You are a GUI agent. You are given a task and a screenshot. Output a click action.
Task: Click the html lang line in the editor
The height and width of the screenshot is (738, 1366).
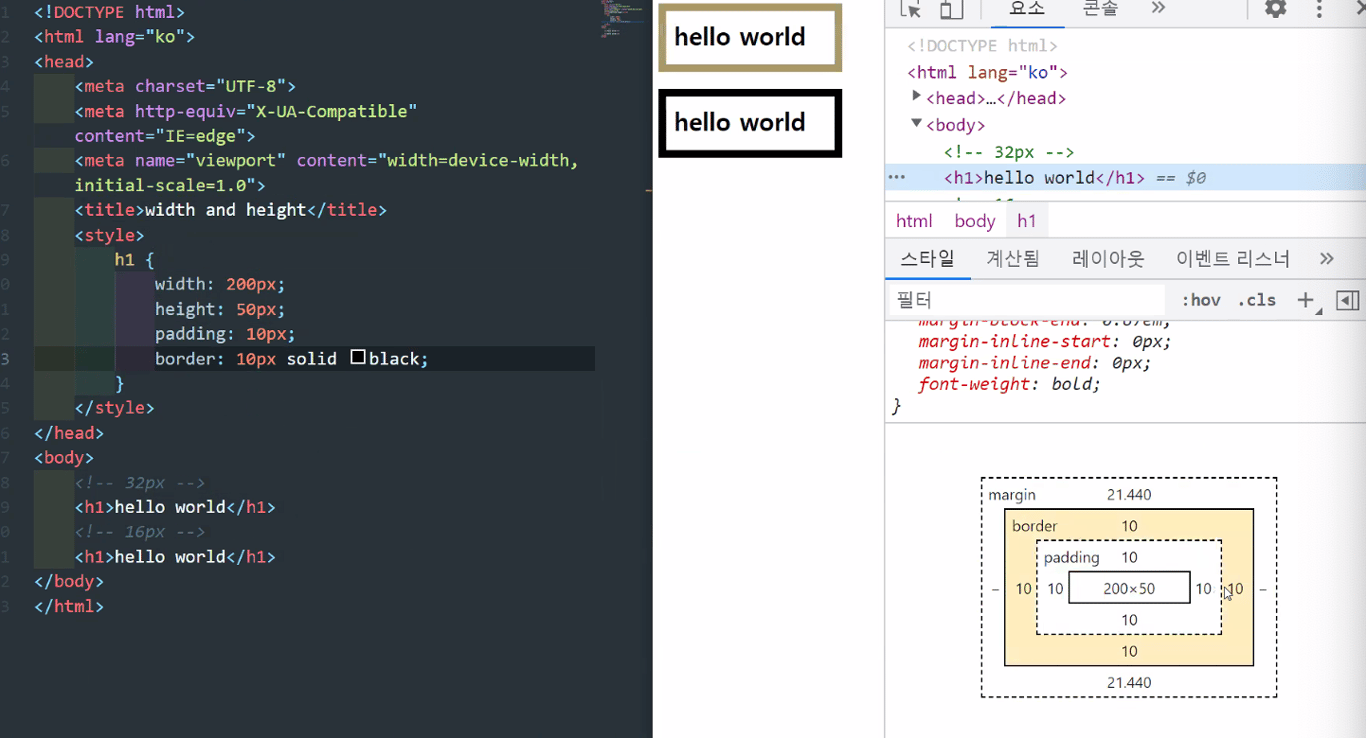click(x=114, y=37)
